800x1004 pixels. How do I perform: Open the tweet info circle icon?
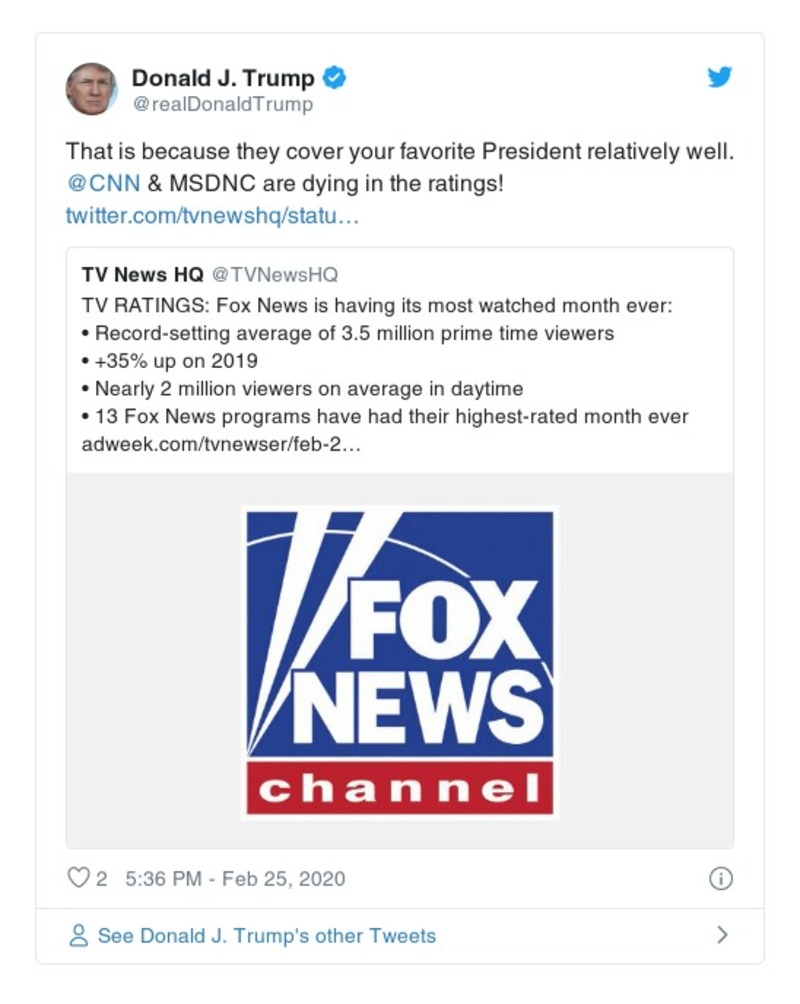click(x=723, y=877)
